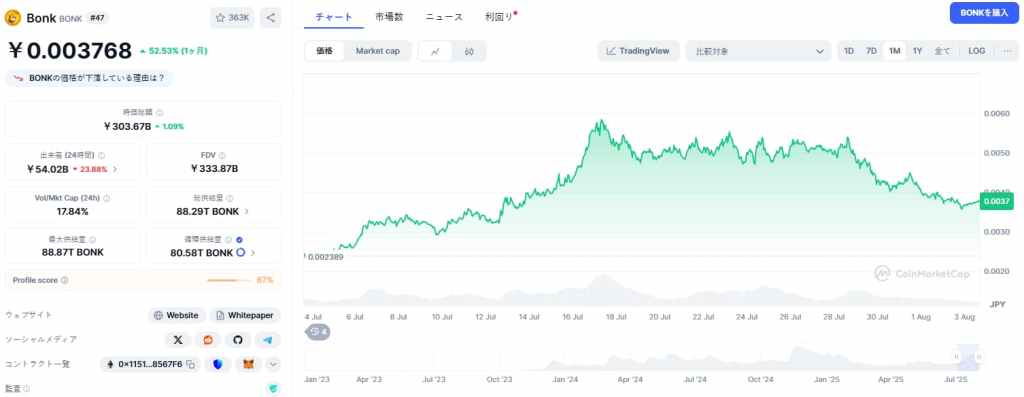Click the highlighted range in mini timeline
This screenshot has width=1024, height=397.
[968, 357]
